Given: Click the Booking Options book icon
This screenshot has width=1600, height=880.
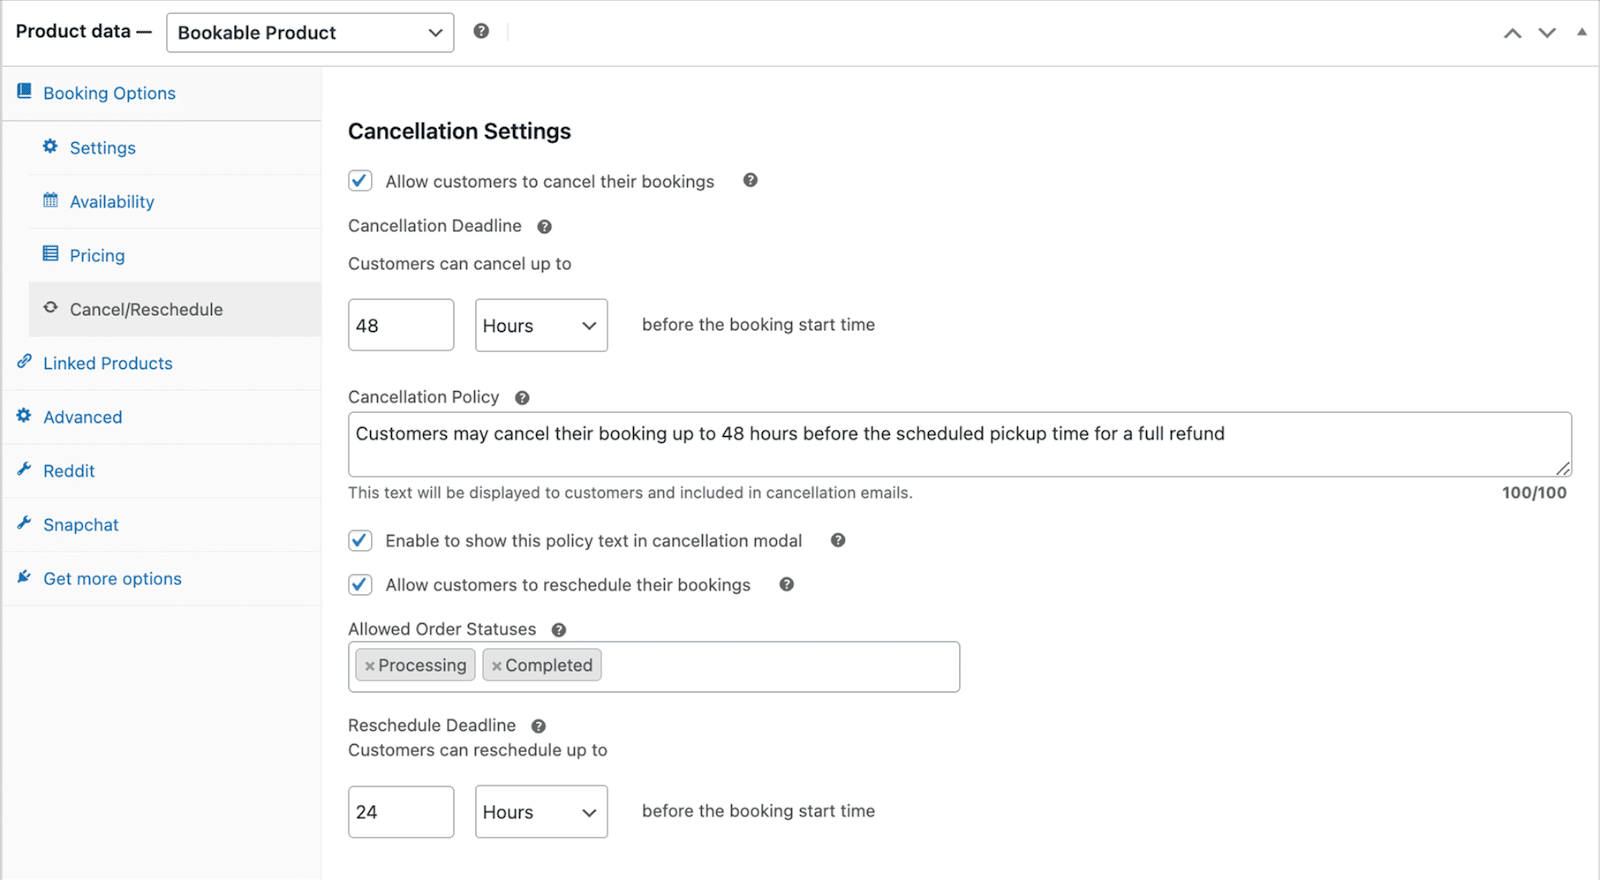Looking at the screenshot, I should click(24, 91).
